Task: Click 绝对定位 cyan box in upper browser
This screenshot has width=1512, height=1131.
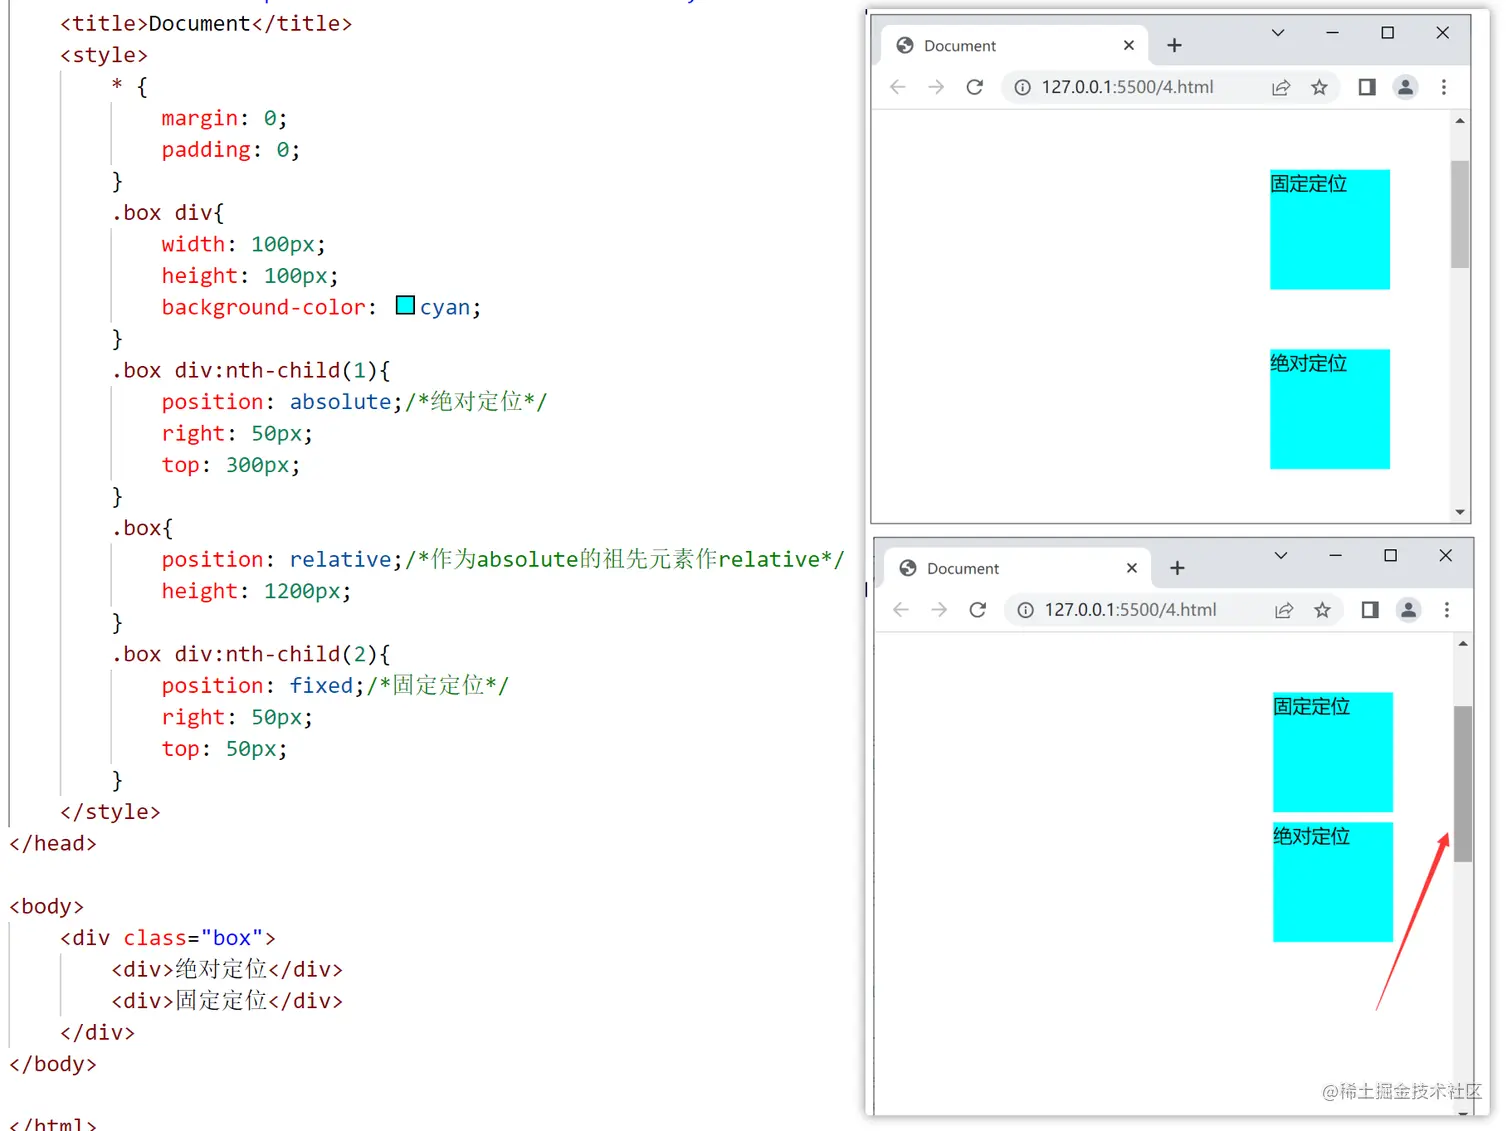Action: pyautogui.click(x=1330, y=409)
